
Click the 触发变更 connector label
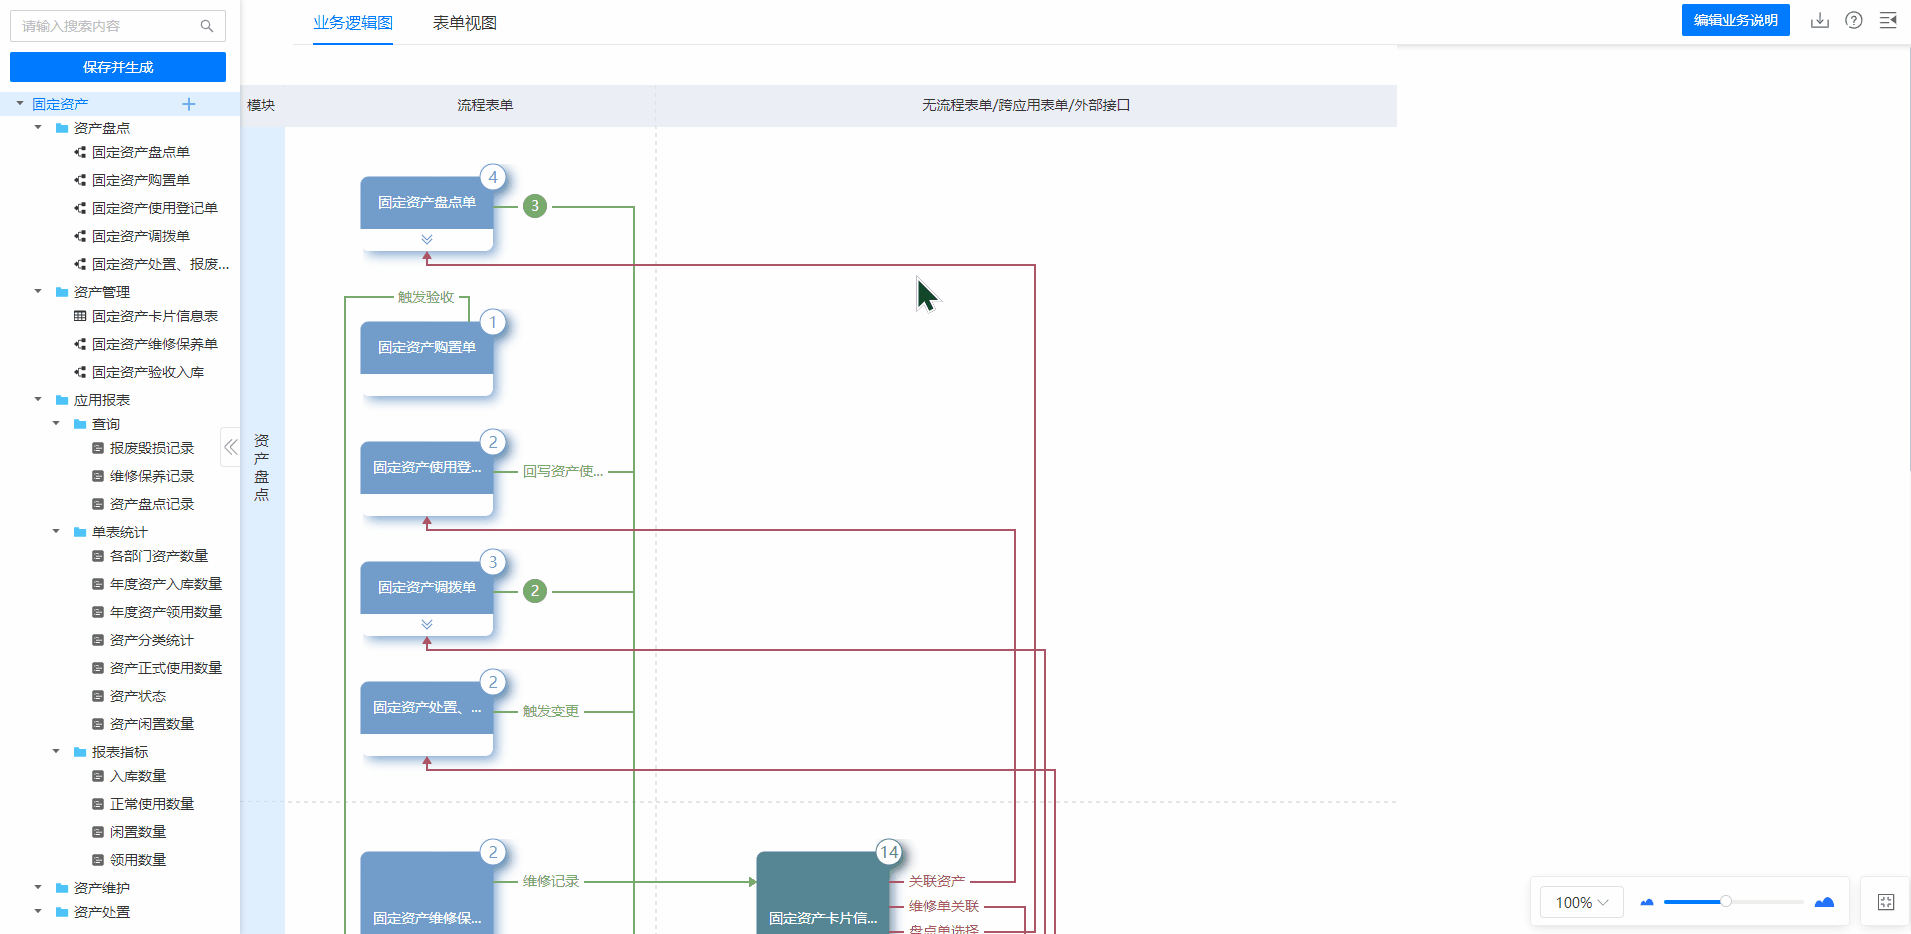tap(551, 711)
